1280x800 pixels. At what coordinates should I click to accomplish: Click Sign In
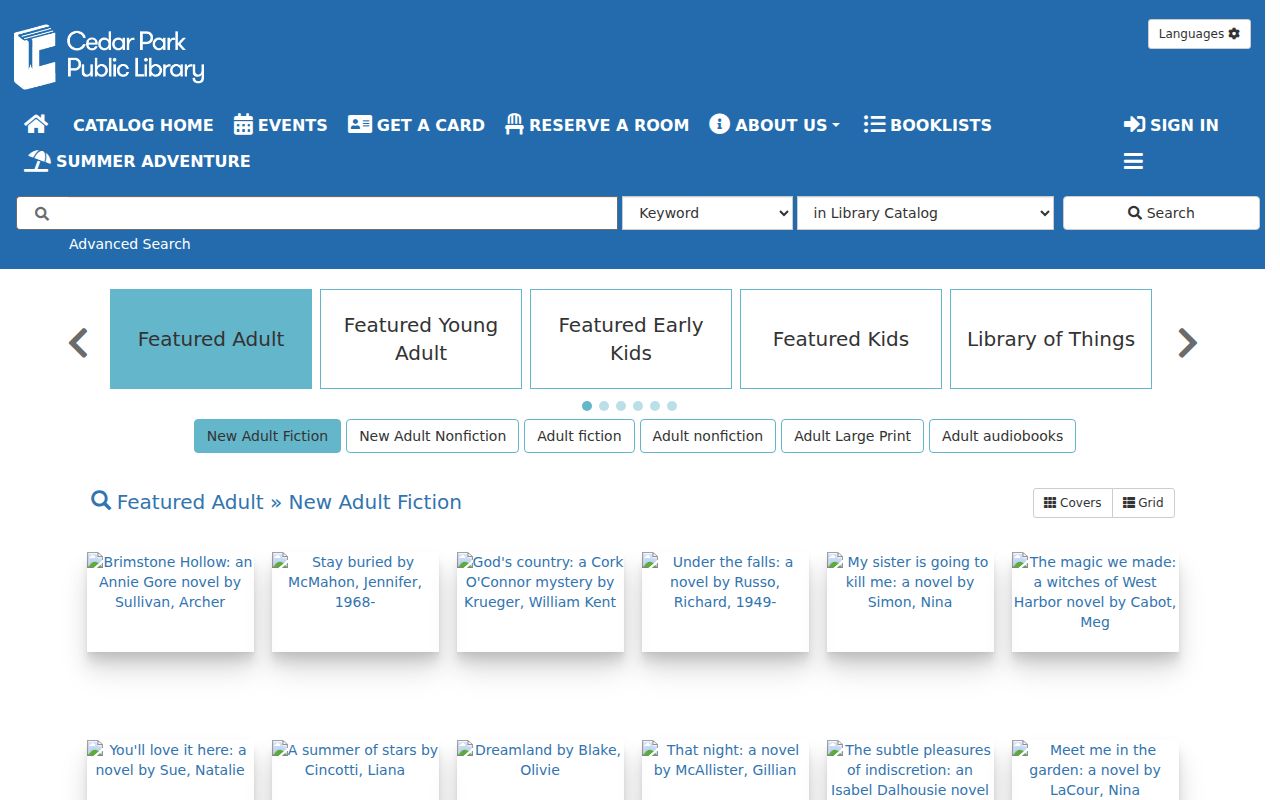tap(1171, 125)
